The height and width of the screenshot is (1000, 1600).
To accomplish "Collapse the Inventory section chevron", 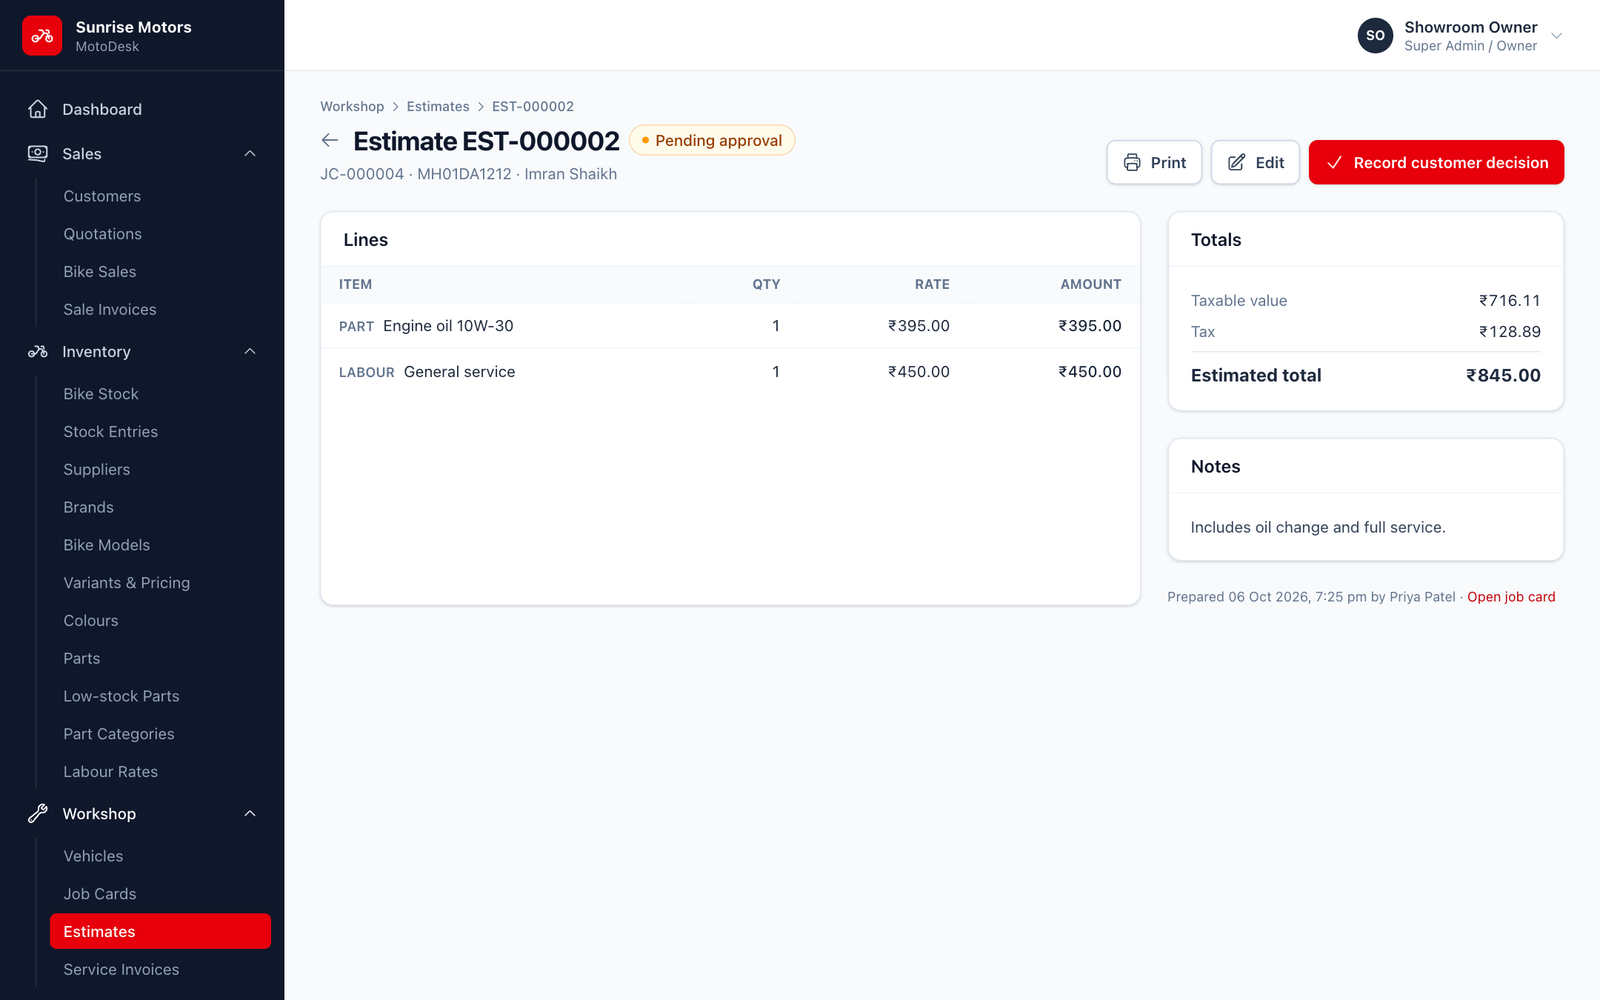I will coord(250,352).
